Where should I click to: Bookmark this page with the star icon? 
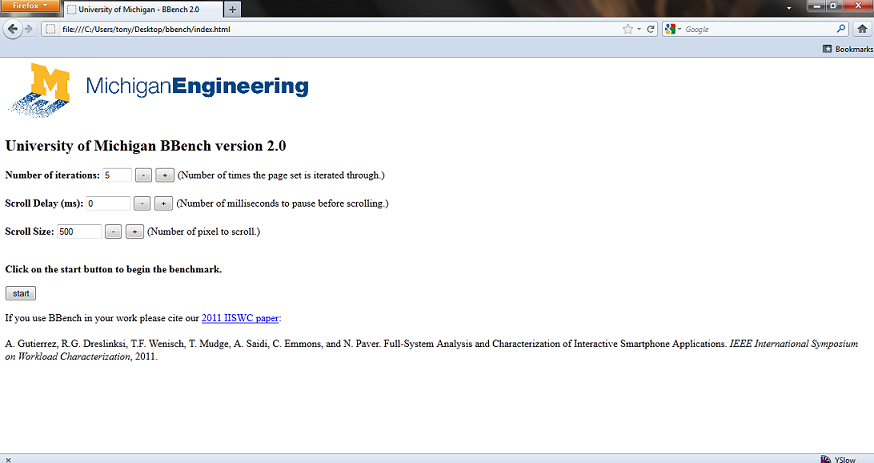[626, 29]
